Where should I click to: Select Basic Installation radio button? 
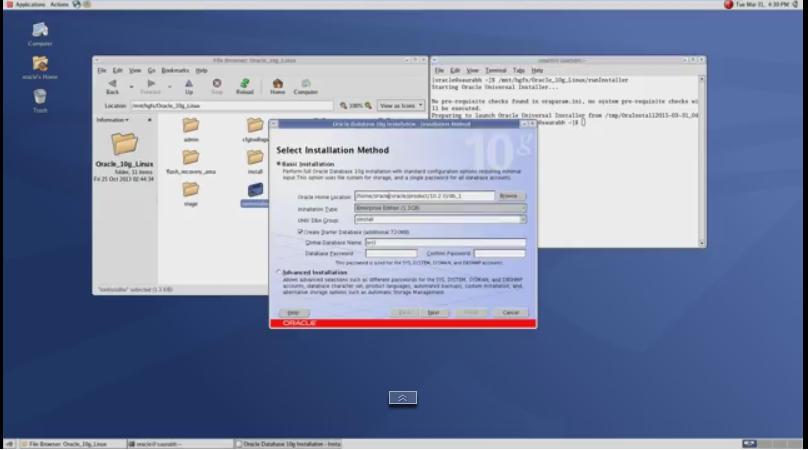coord(279,164)
